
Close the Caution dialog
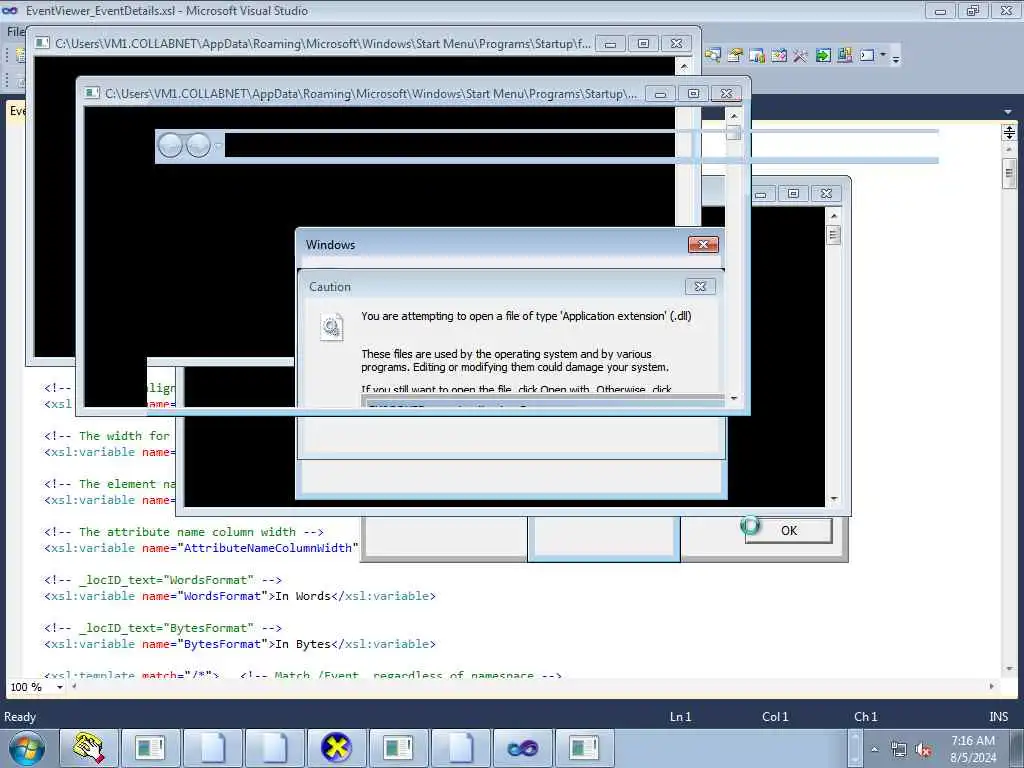tap(700, 286)
